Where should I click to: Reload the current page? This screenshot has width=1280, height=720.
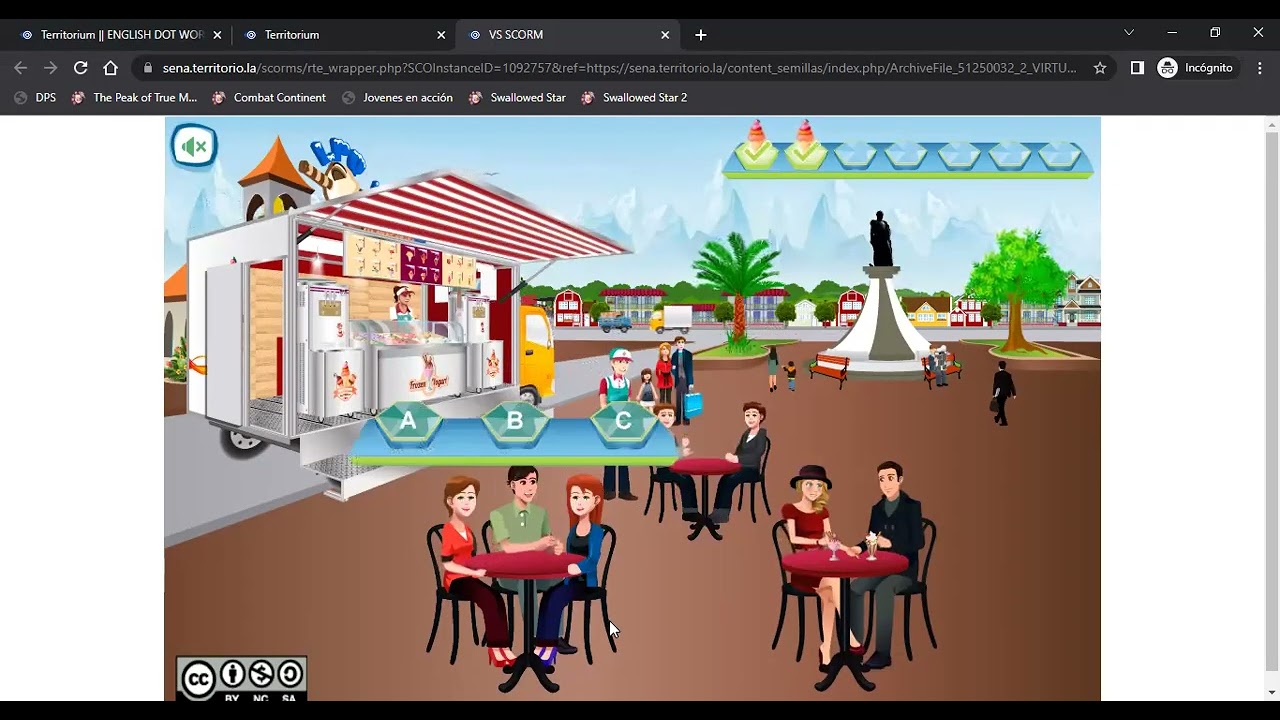(x=80, y=68)
